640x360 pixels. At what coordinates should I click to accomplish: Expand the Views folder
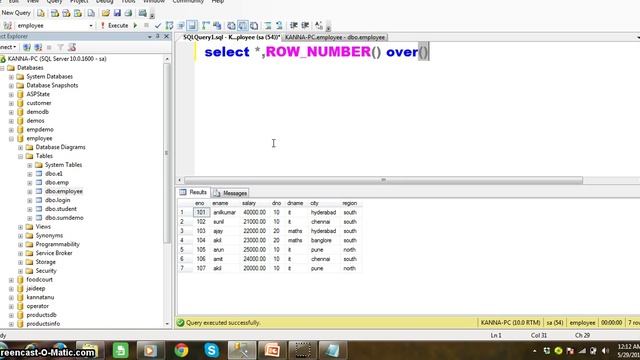20,227
